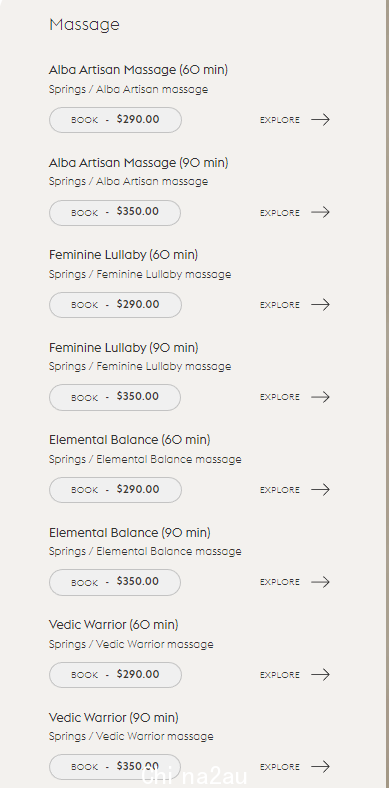
Task: Book Elemental Balance 90 min for $350
Action: pyautogui.click(x=115, y=582)
